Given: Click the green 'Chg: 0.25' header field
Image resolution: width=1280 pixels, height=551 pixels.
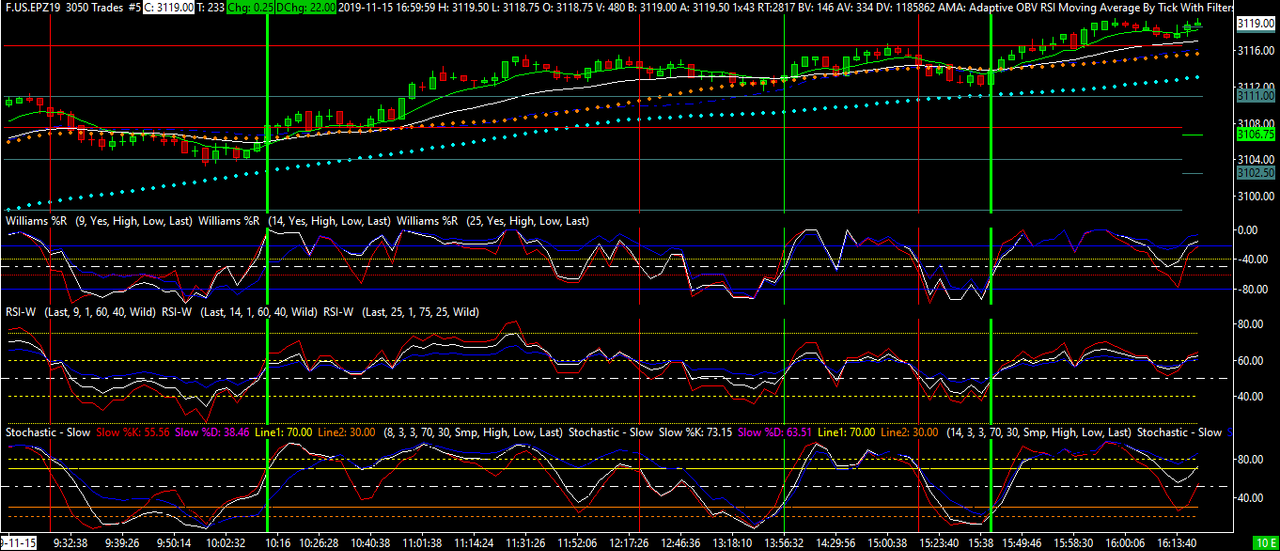Looking at the screenshot, I should (252, 7).
